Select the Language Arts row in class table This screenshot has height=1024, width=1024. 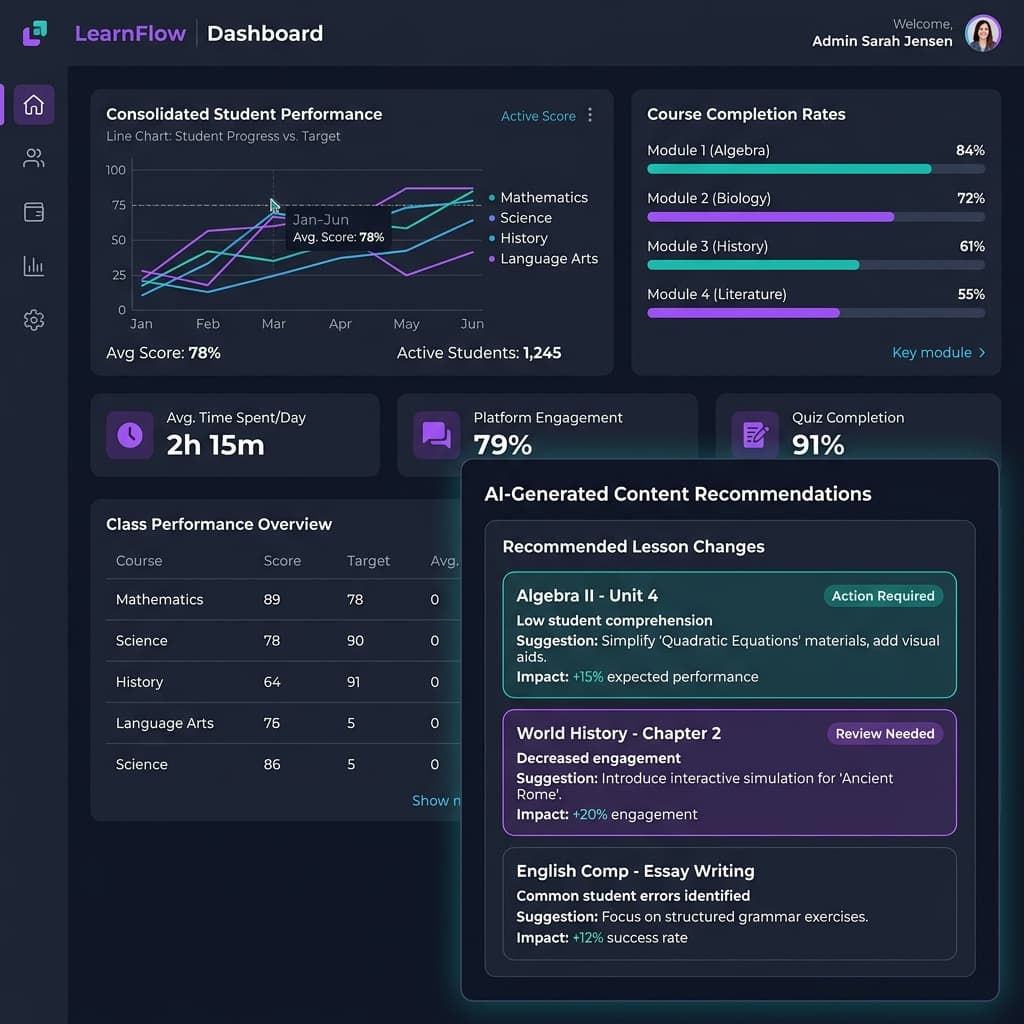[x=283, y=723]
